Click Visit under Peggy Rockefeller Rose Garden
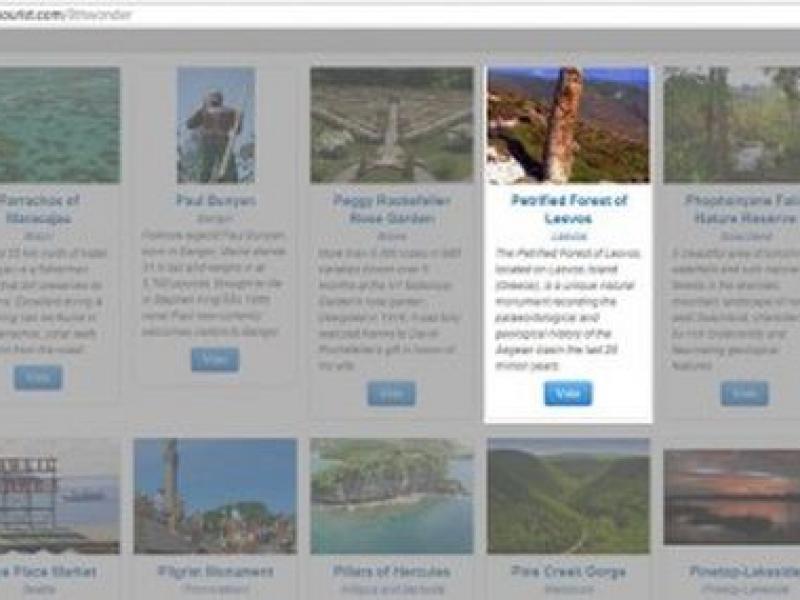 [x=391, y=393]
